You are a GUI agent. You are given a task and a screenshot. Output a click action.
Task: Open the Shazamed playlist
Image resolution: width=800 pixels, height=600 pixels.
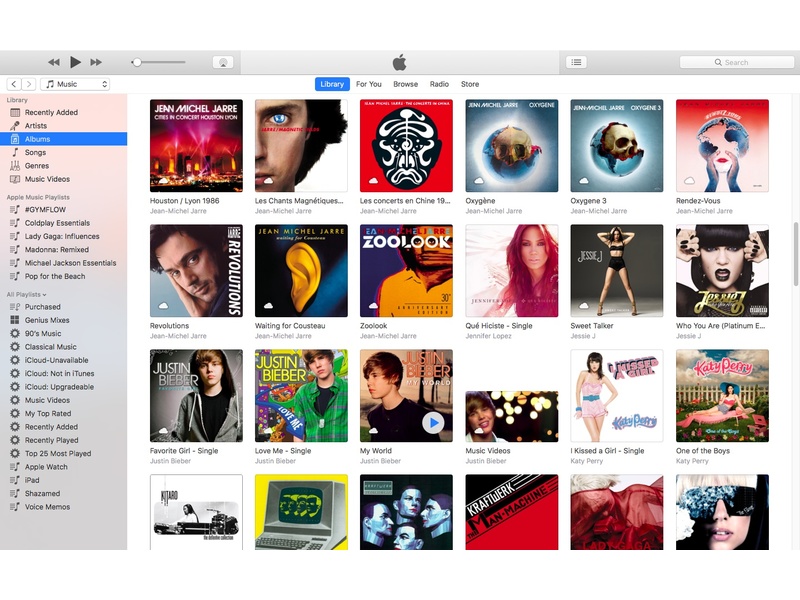(63, 493)
